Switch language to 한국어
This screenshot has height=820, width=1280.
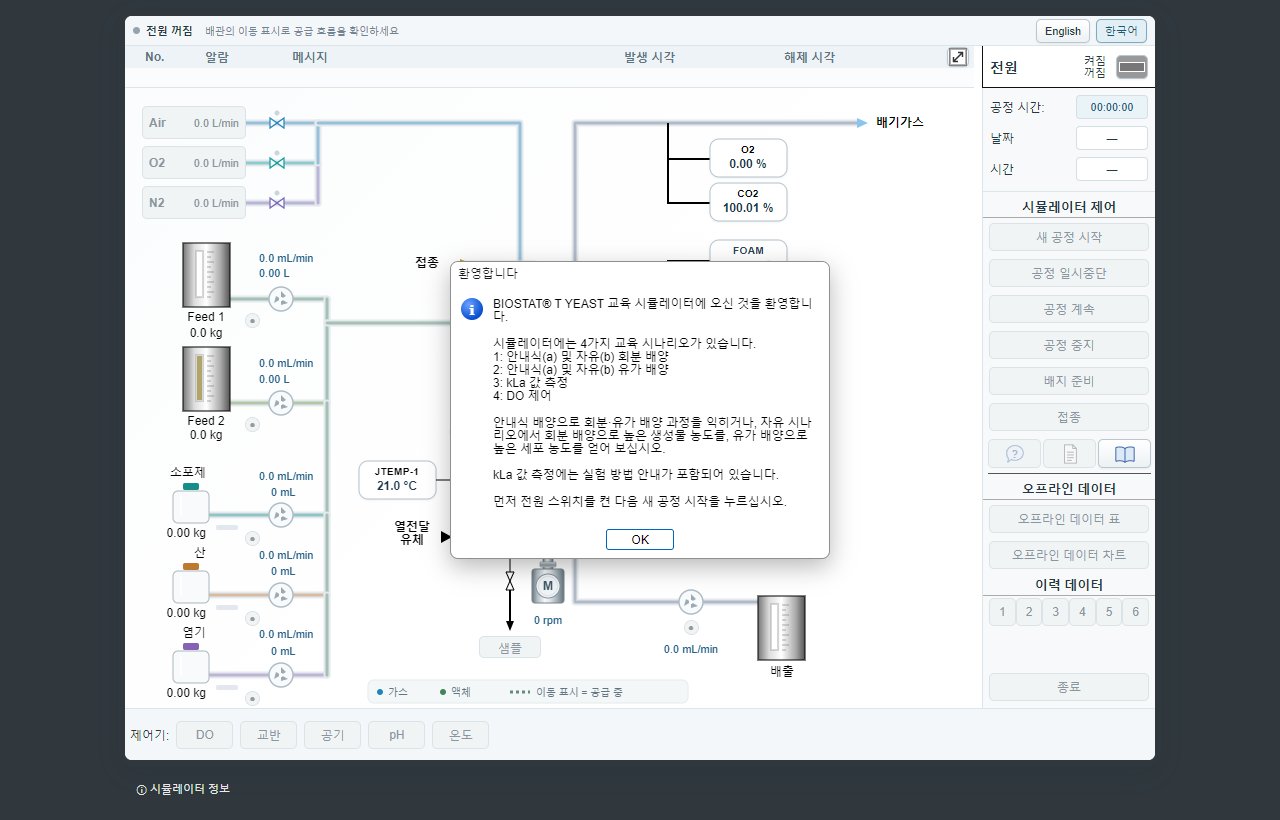1121,31
